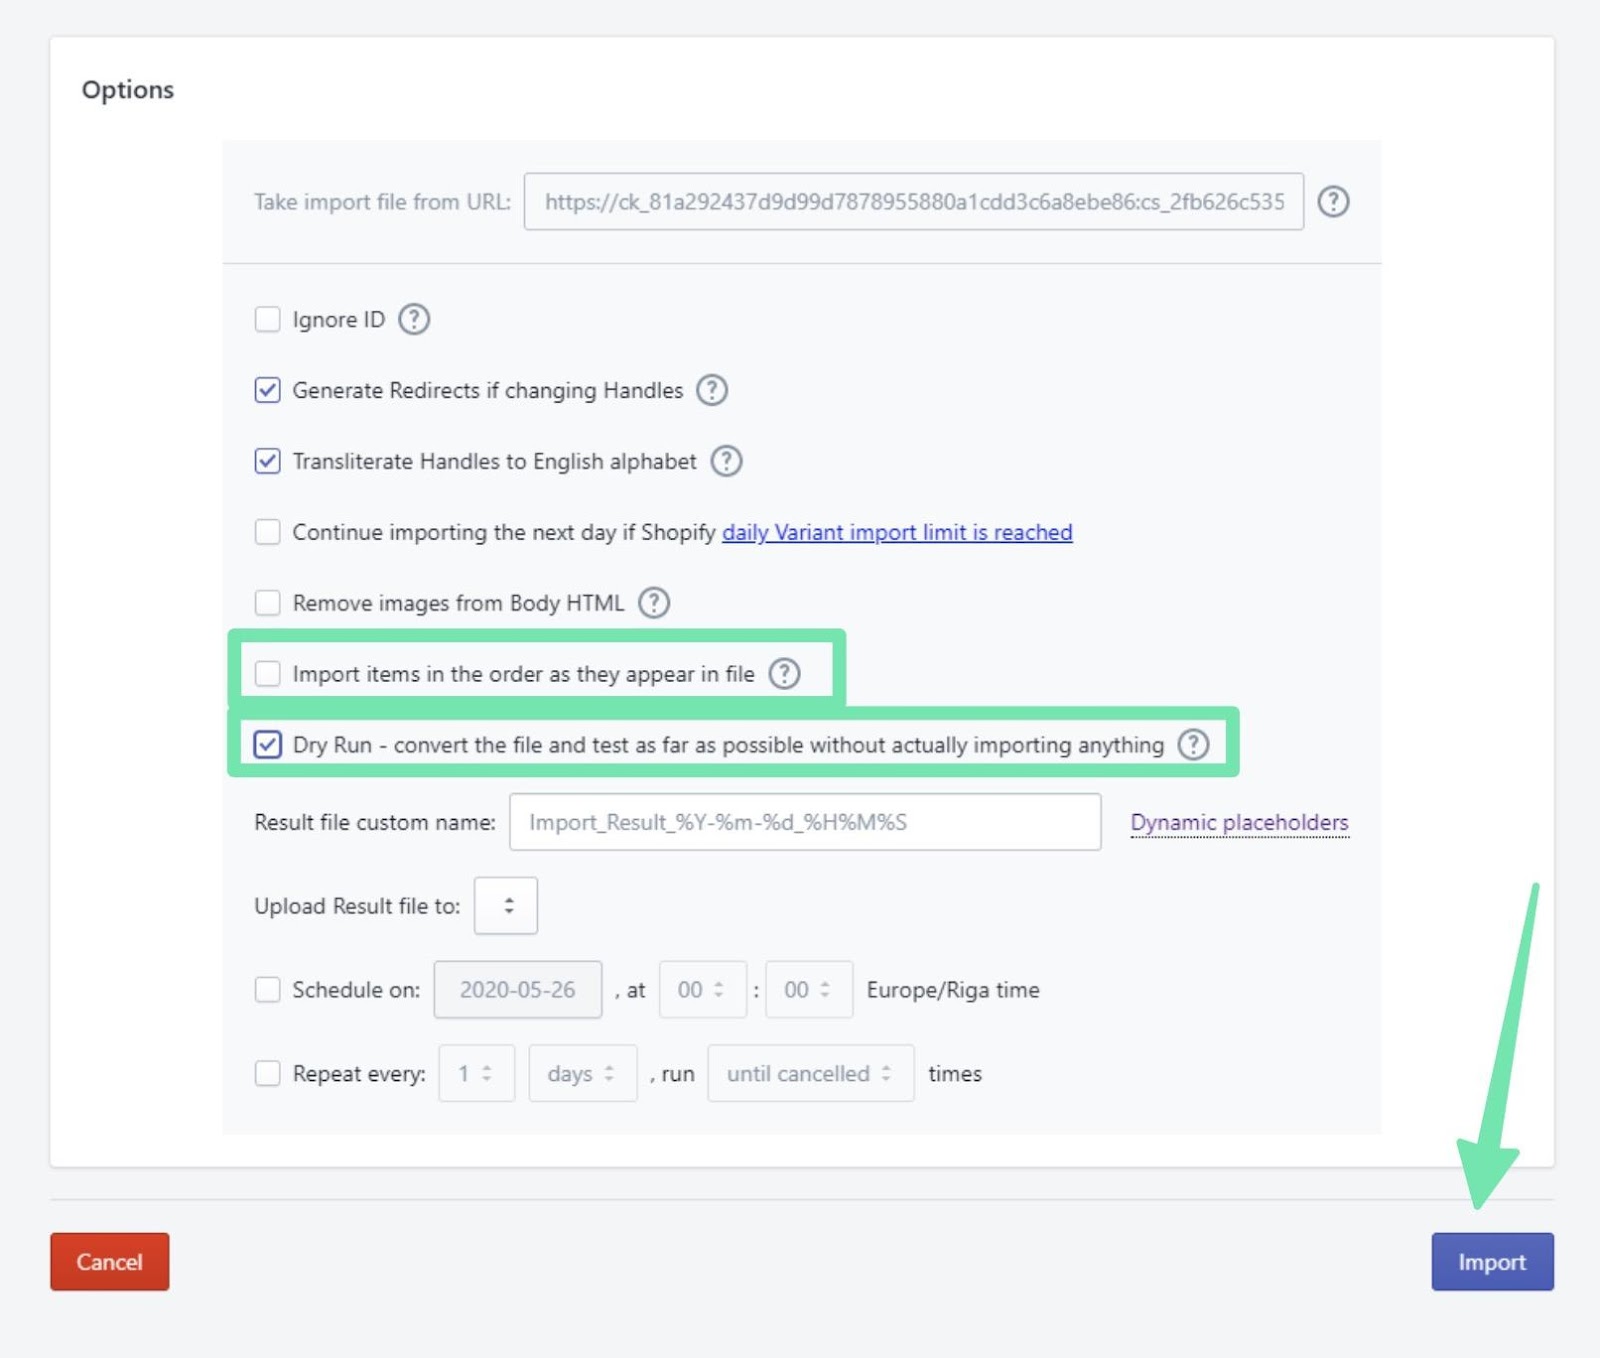Show help for Generate Redirects option
The width and height of the screenshot is (1600, 1358).
[x=711, y=390]
